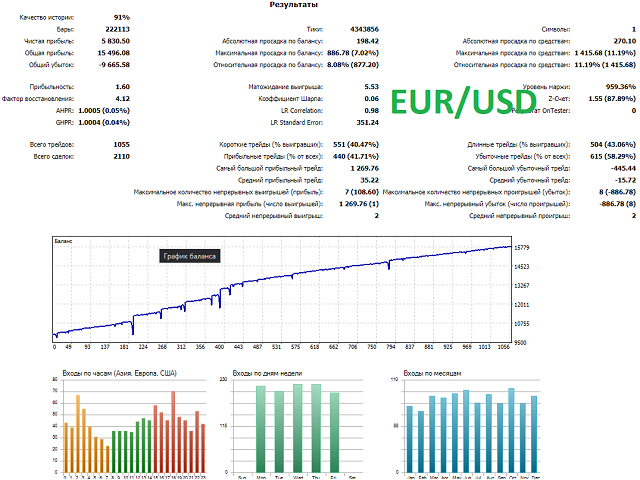Select max consecutive wins value 7 (108.60)
The height and width of the screenshot is (480, 640).
(362, 192)
